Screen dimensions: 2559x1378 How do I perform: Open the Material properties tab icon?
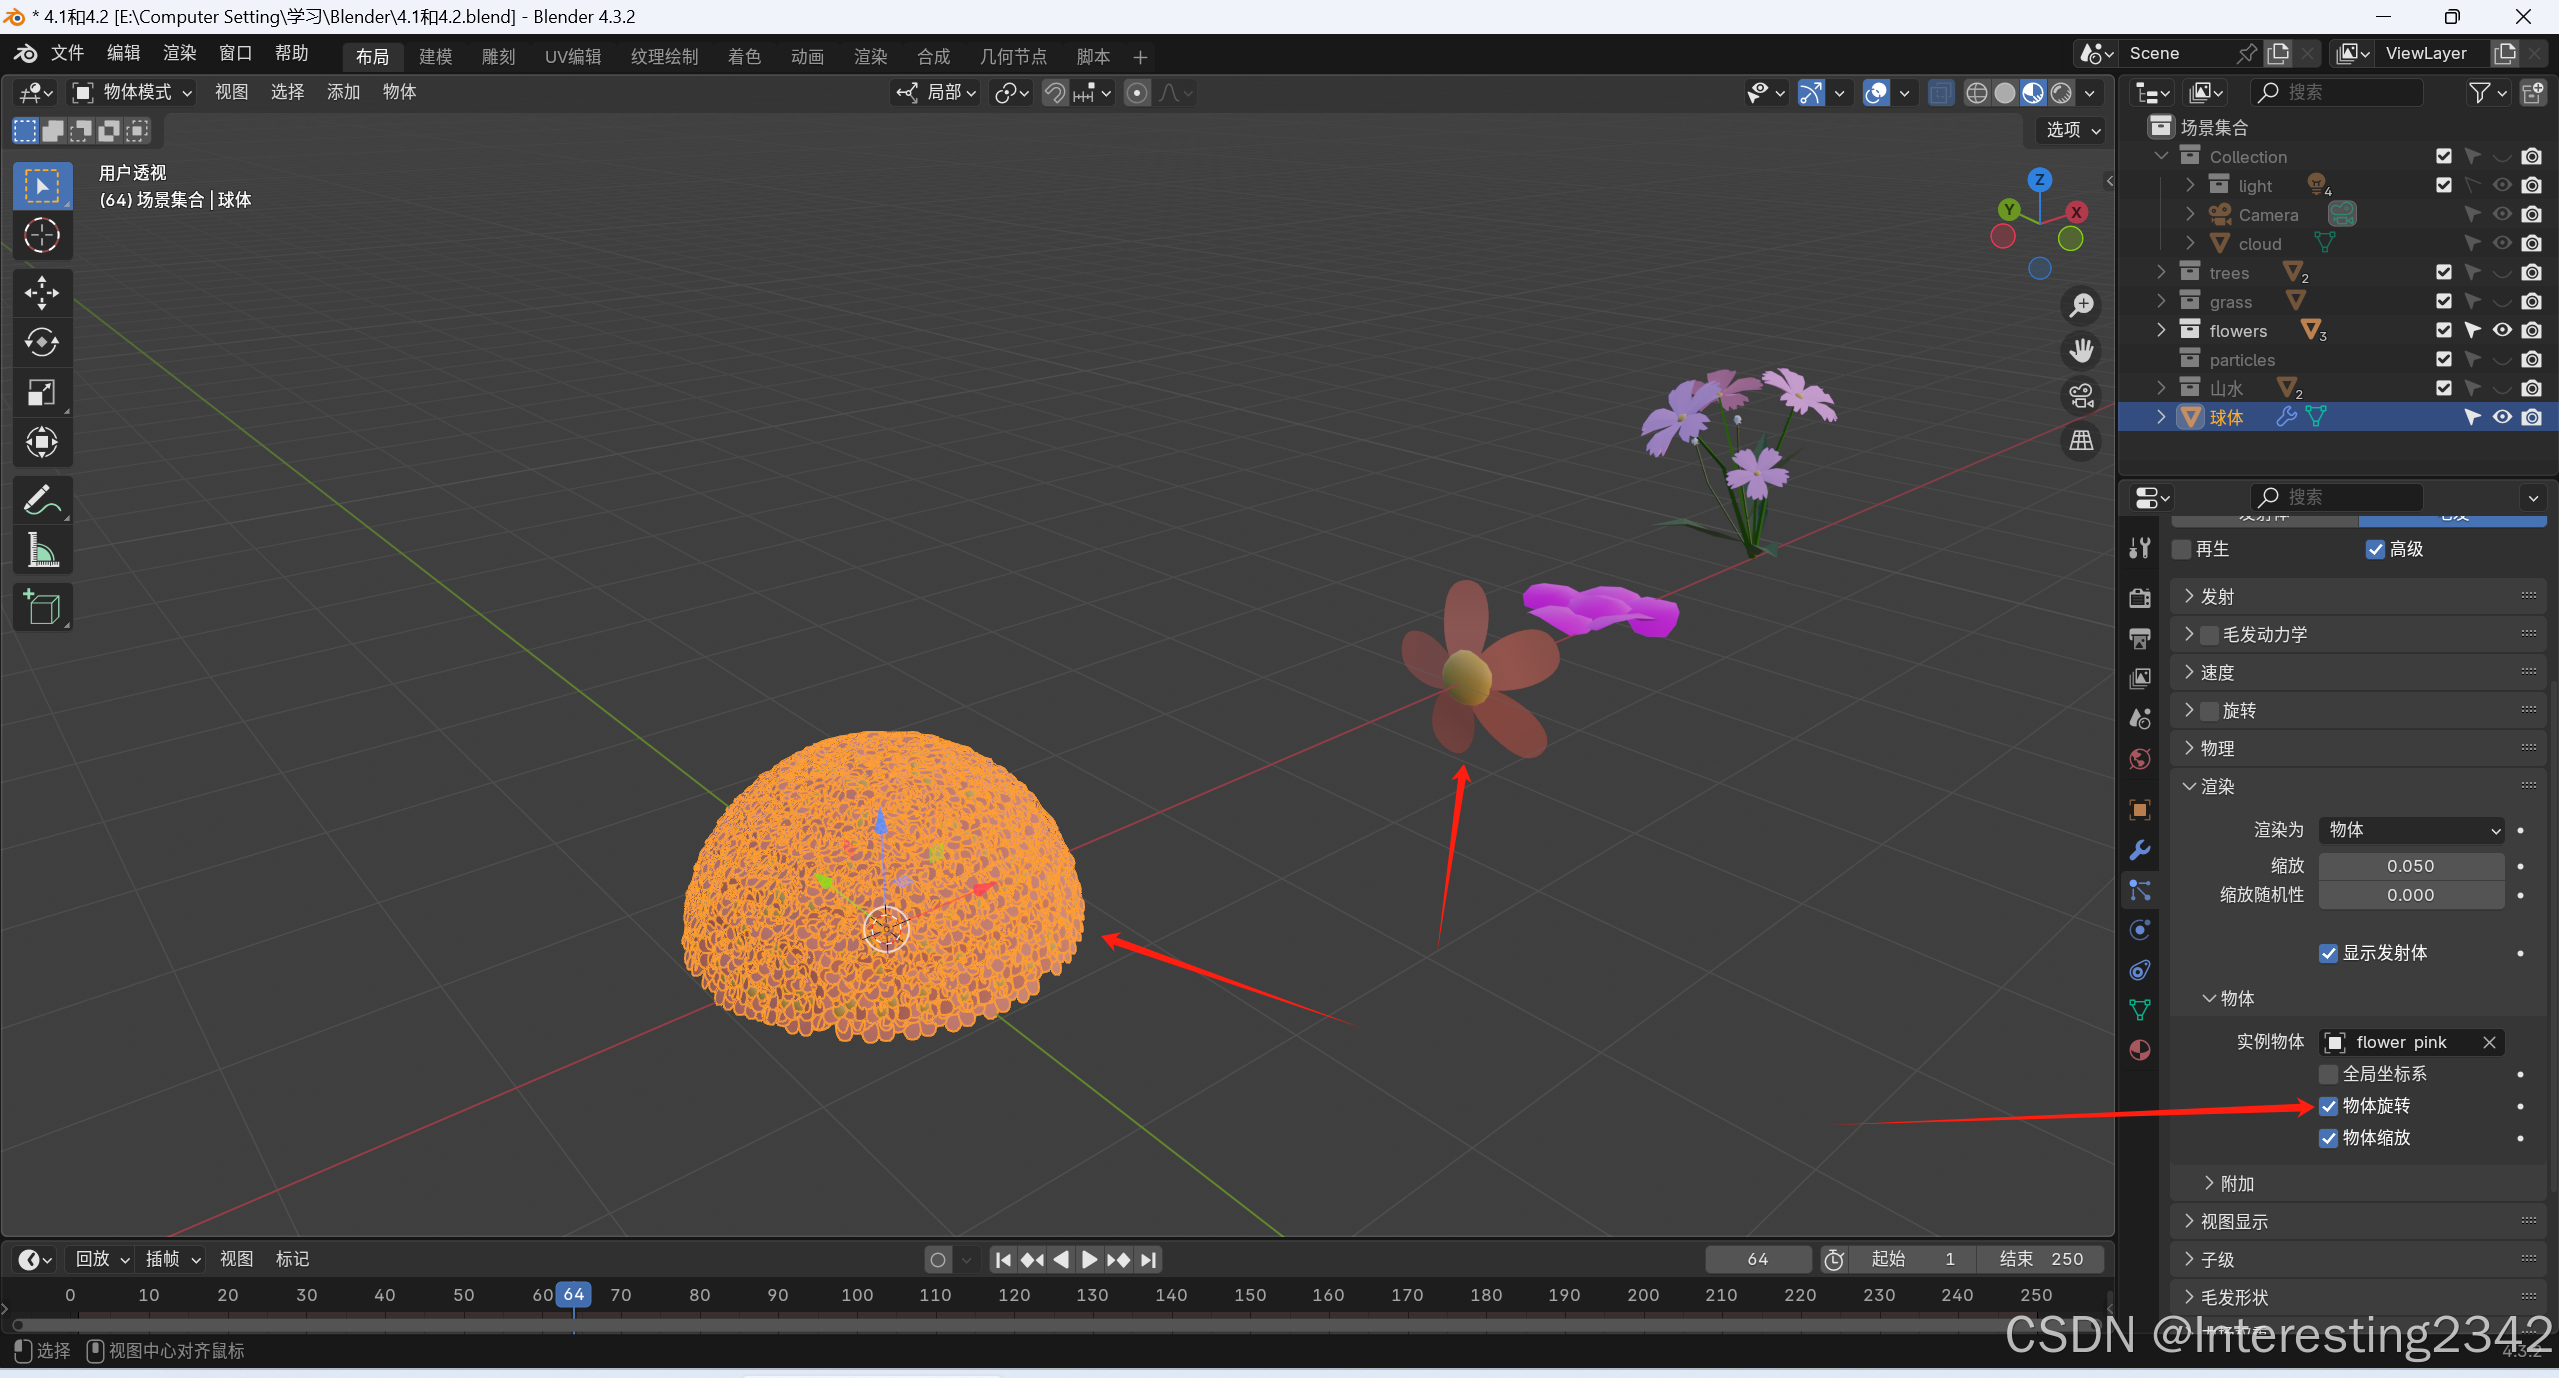[x=2140, y=1050]
